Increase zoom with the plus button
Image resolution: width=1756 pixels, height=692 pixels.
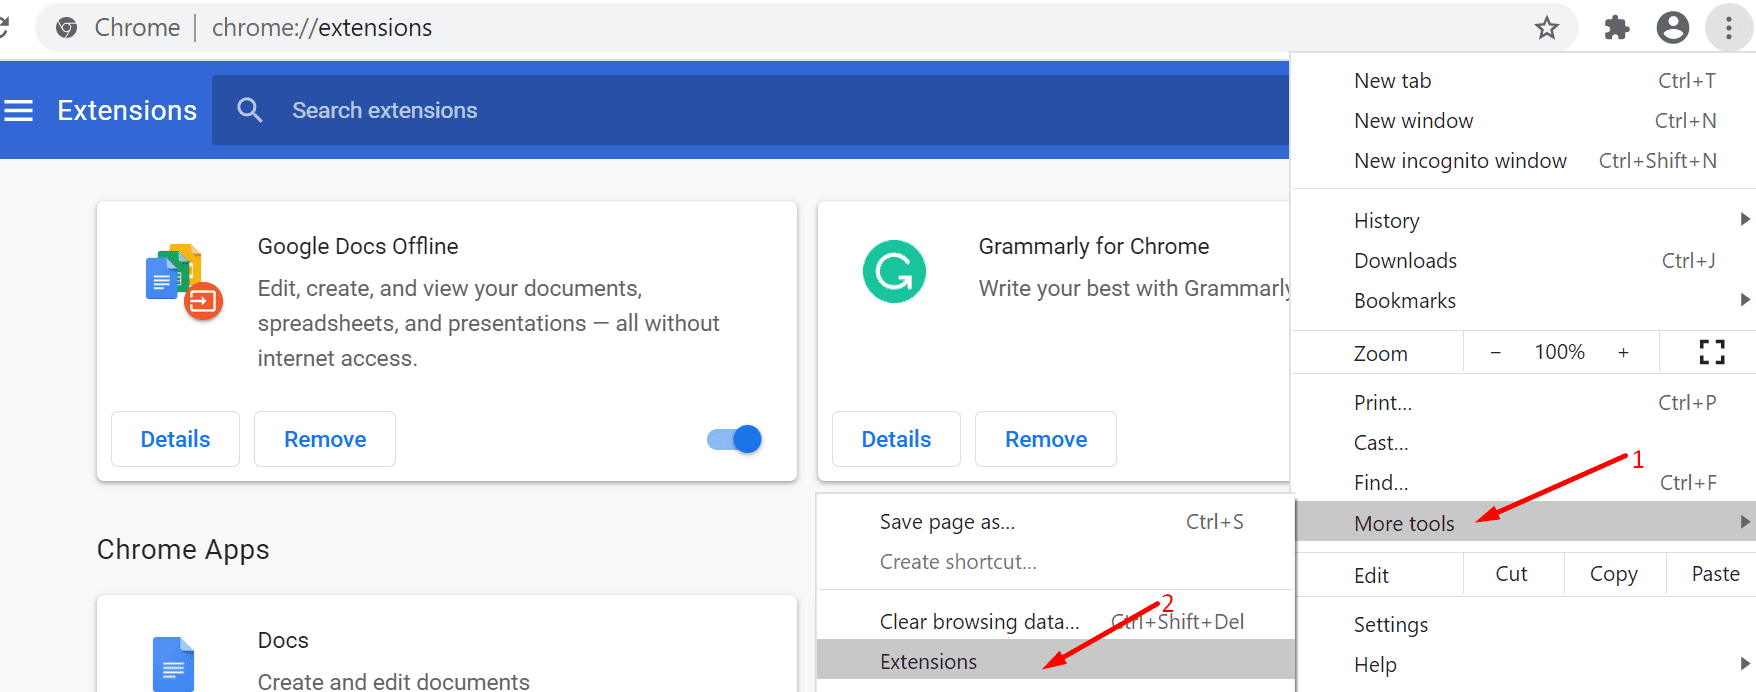click(1623, 353)
